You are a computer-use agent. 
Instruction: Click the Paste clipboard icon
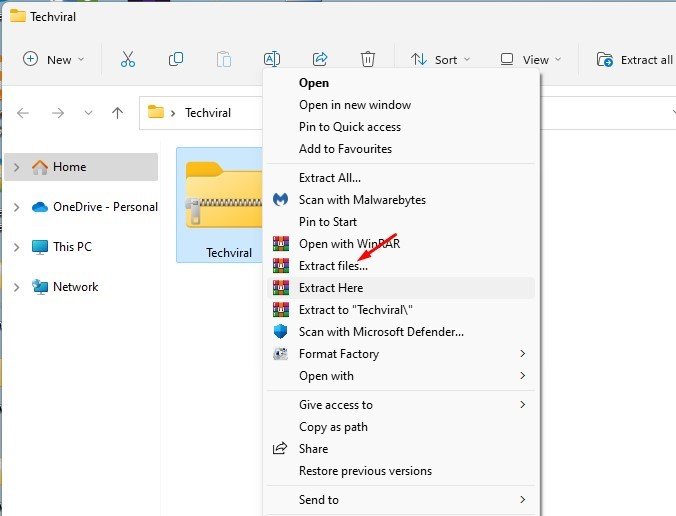pos(224,59)
